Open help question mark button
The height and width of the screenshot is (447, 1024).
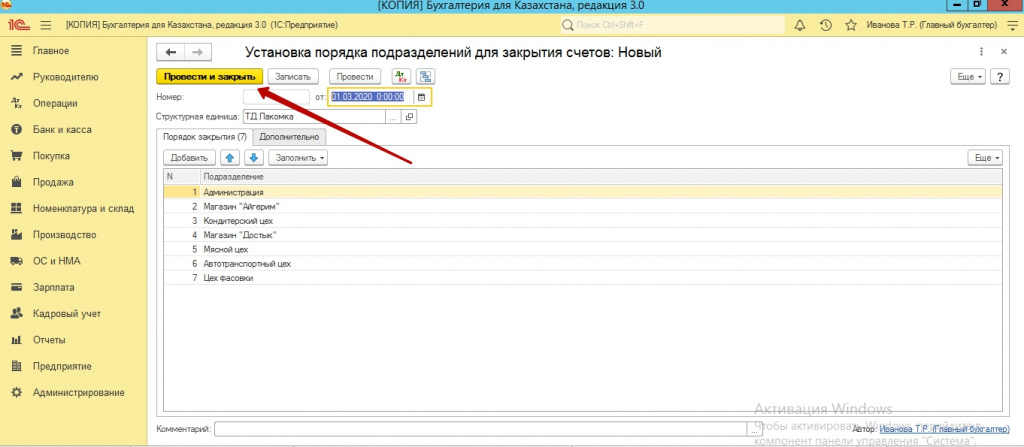(x=1000, y=76)
